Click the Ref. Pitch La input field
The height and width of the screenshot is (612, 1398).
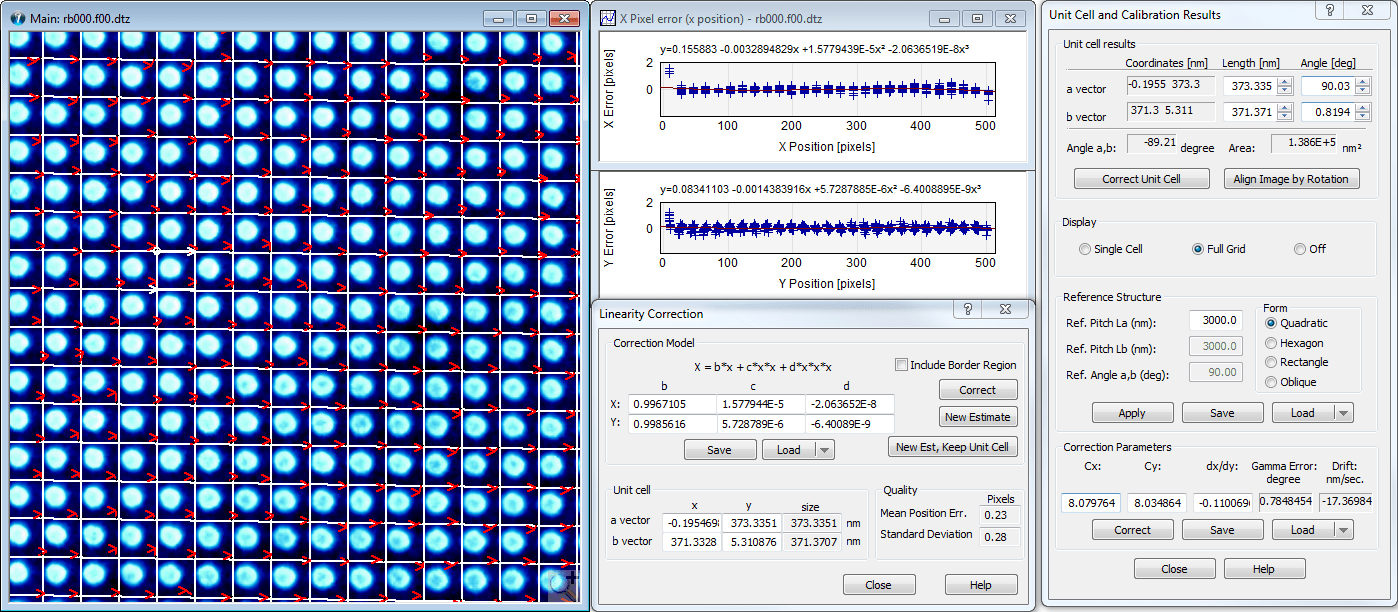[1215, 321]
